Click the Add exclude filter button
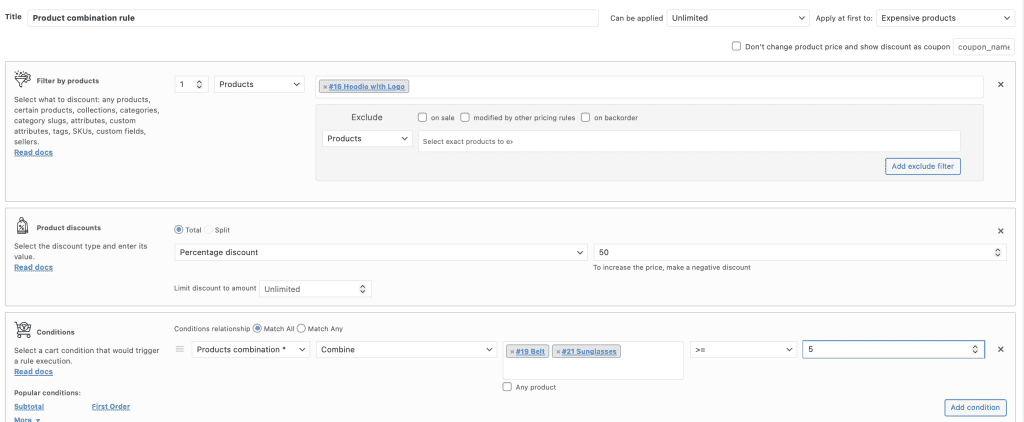1024x422 pixels. [922, 166]
